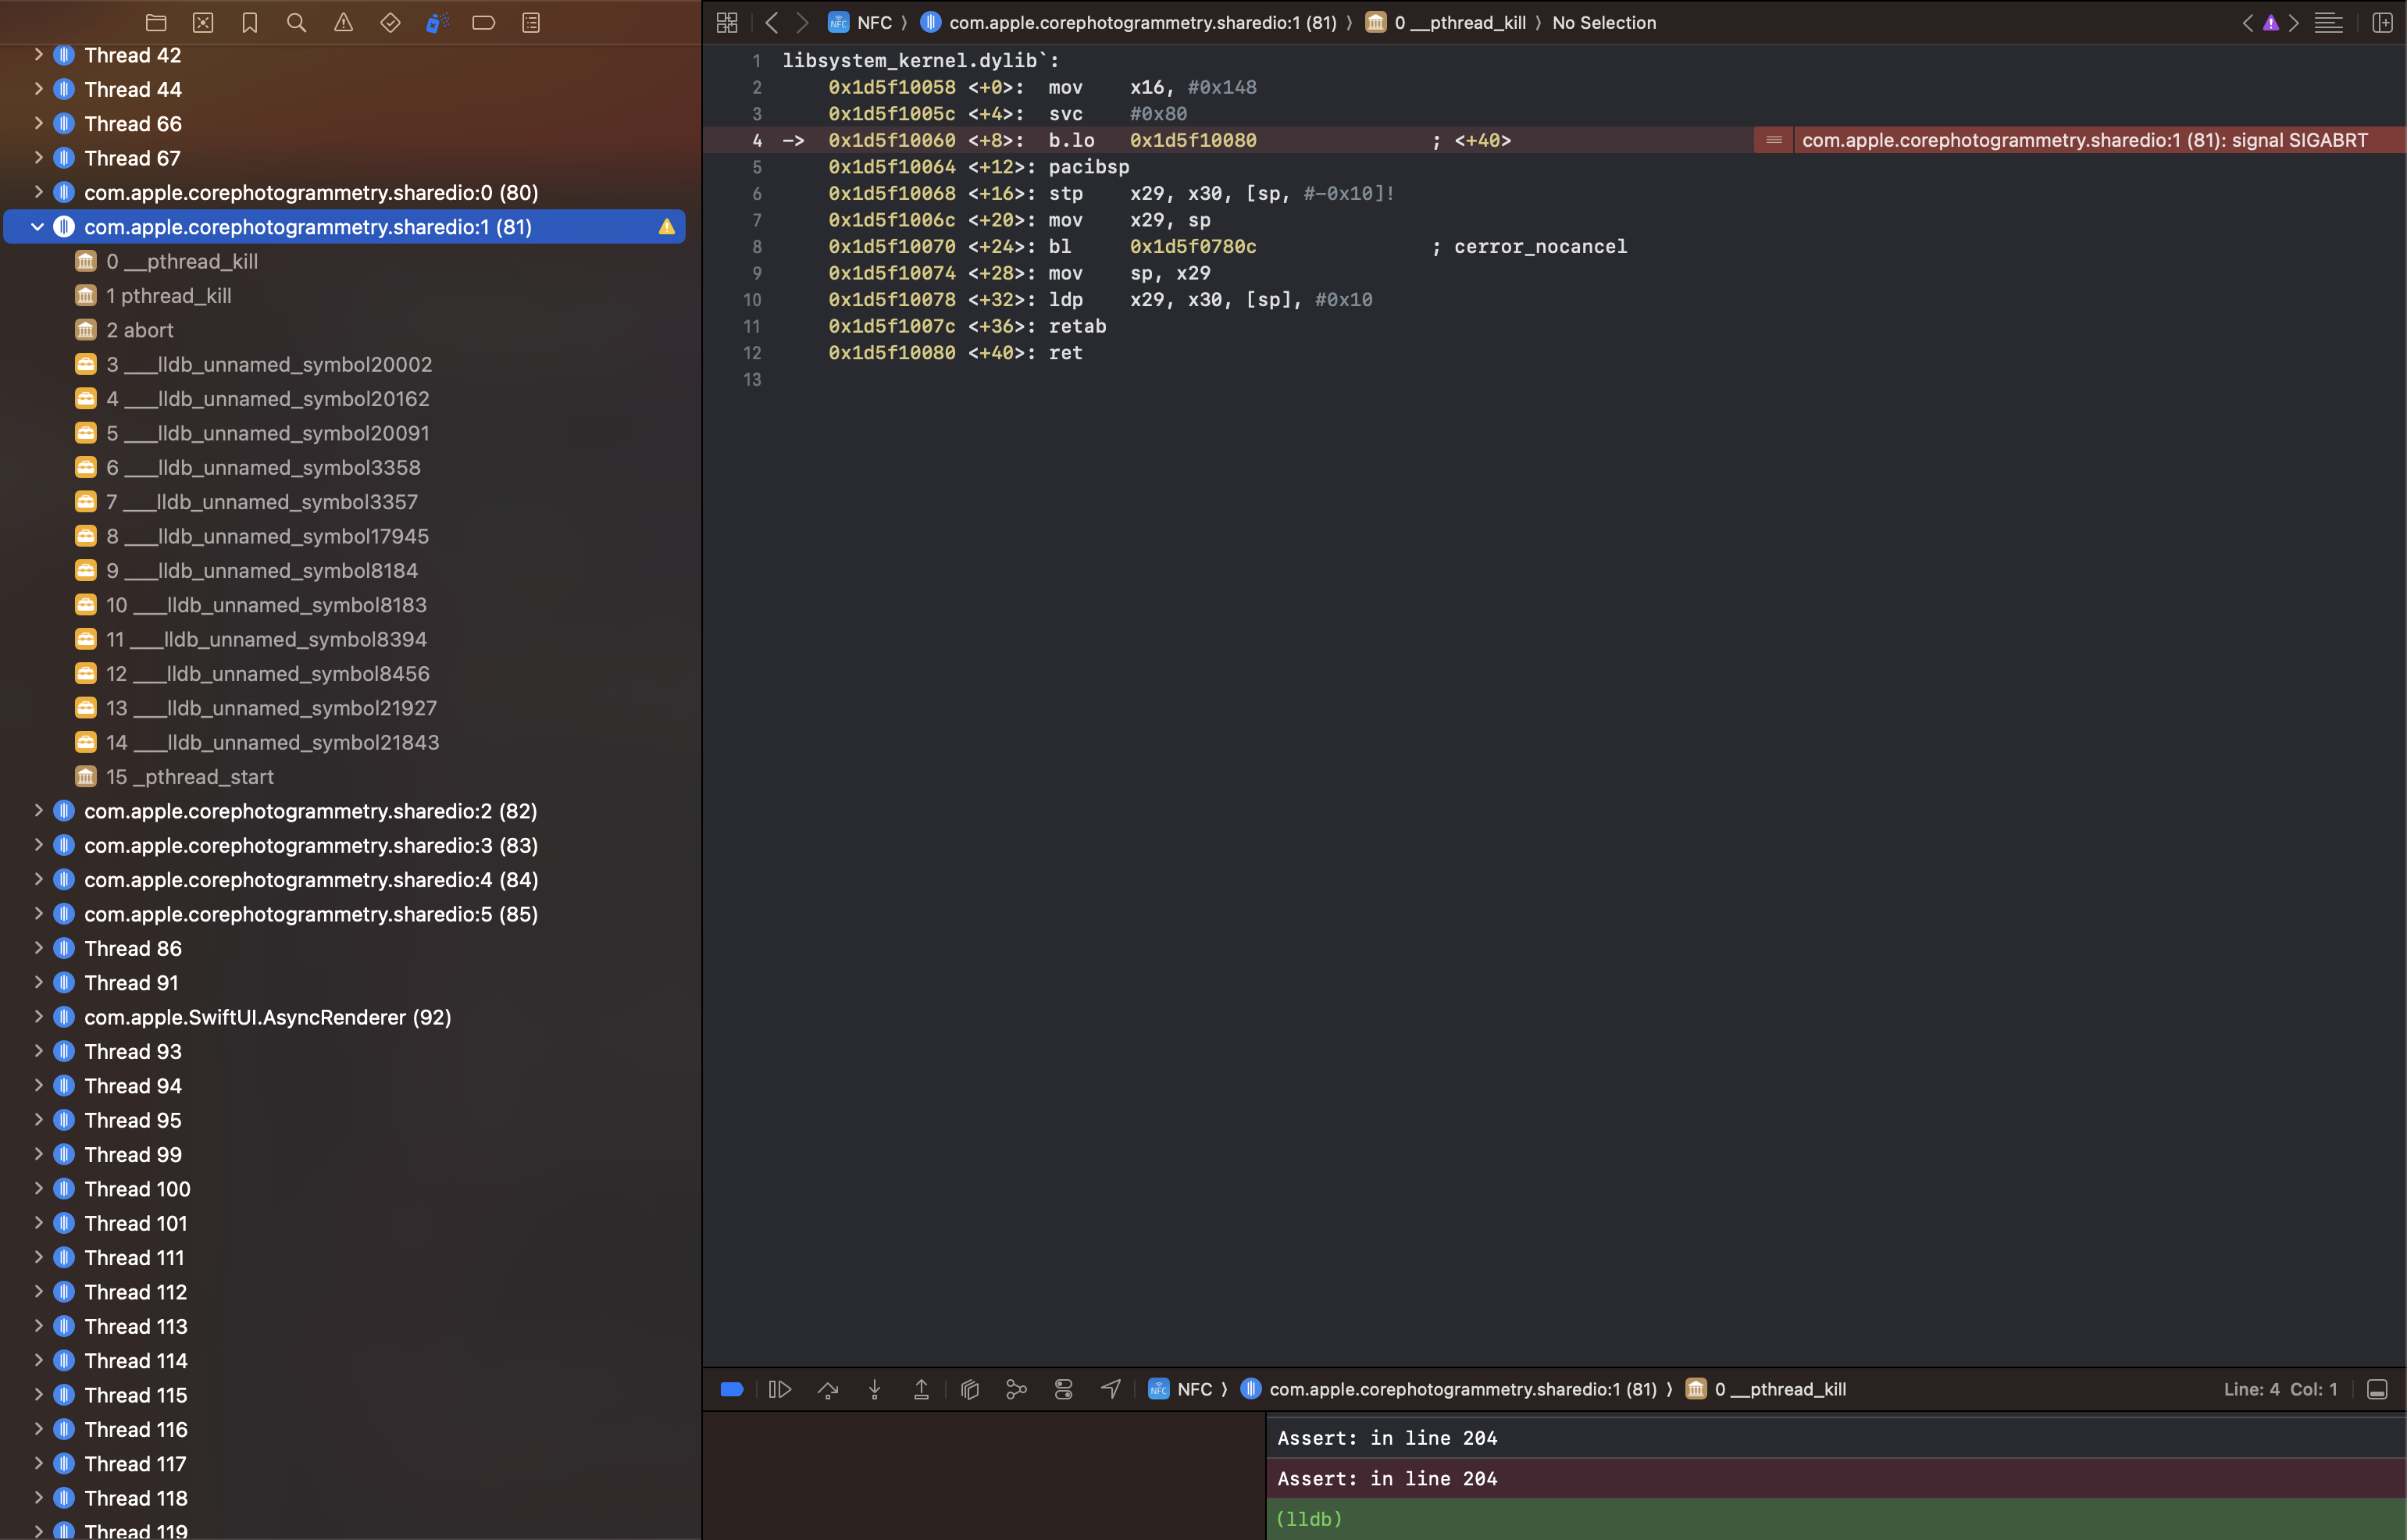Open the Issue navigator warning icon

point(343,22)
